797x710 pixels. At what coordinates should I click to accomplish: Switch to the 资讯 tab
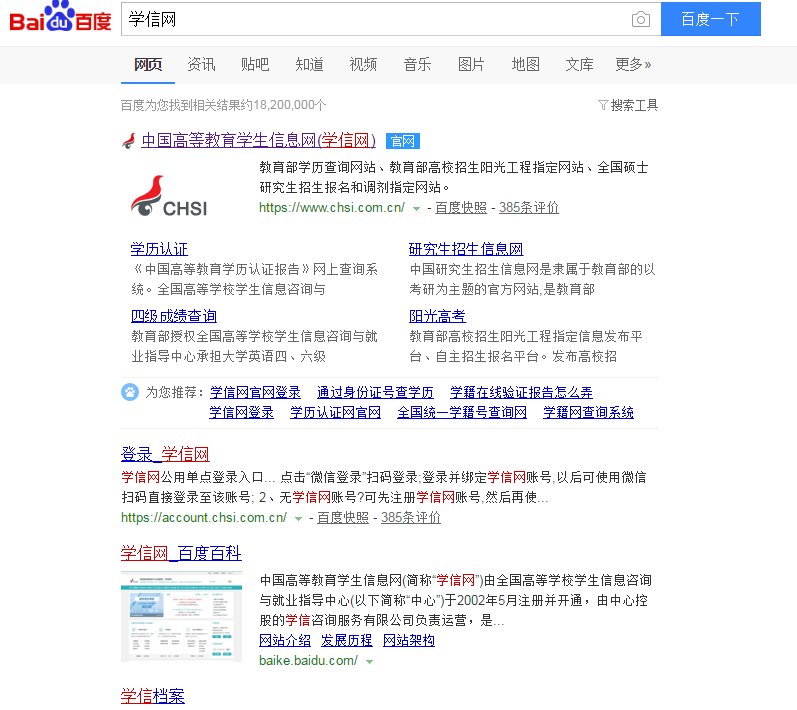(201, 65)
